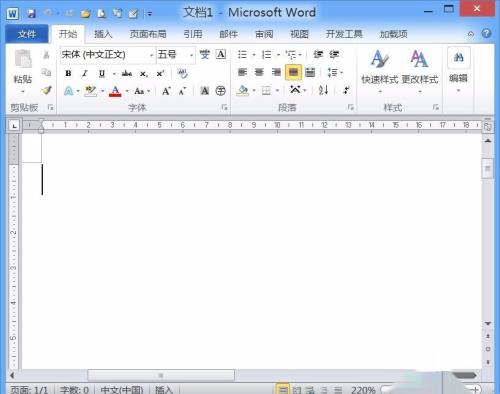Open the font size dropdown 五号
500x394 pixels.
pyautogui.click(x=175, y=54)
